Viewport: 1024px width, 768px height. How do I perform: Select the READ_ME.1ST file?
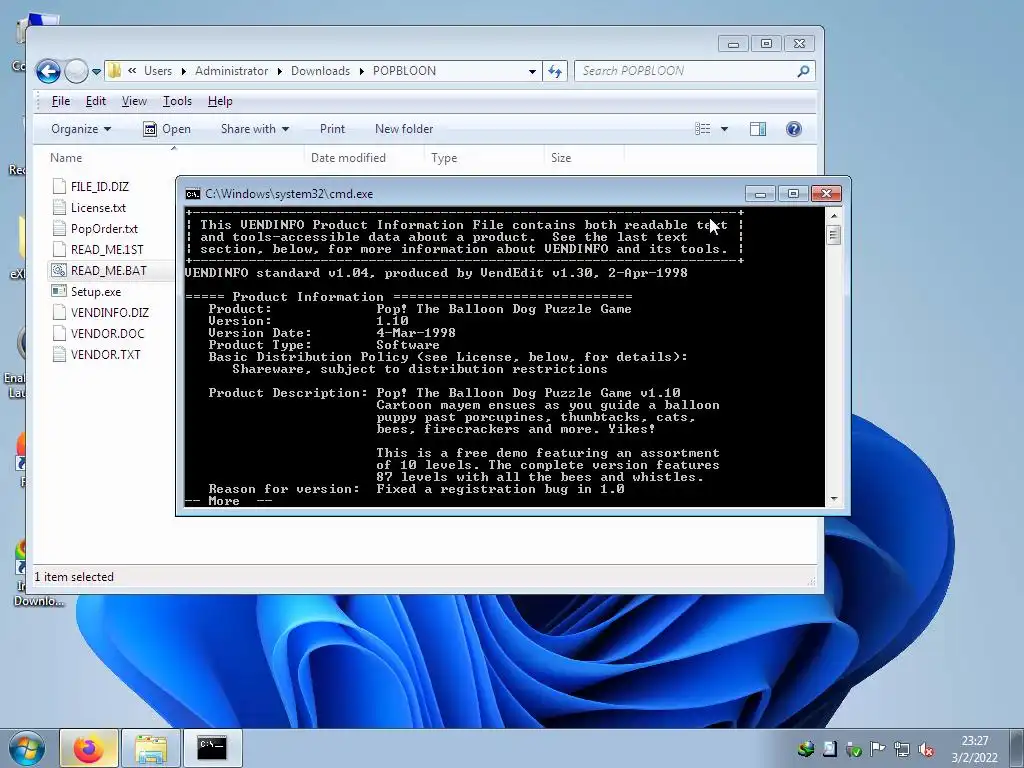[x=107, y=249]
